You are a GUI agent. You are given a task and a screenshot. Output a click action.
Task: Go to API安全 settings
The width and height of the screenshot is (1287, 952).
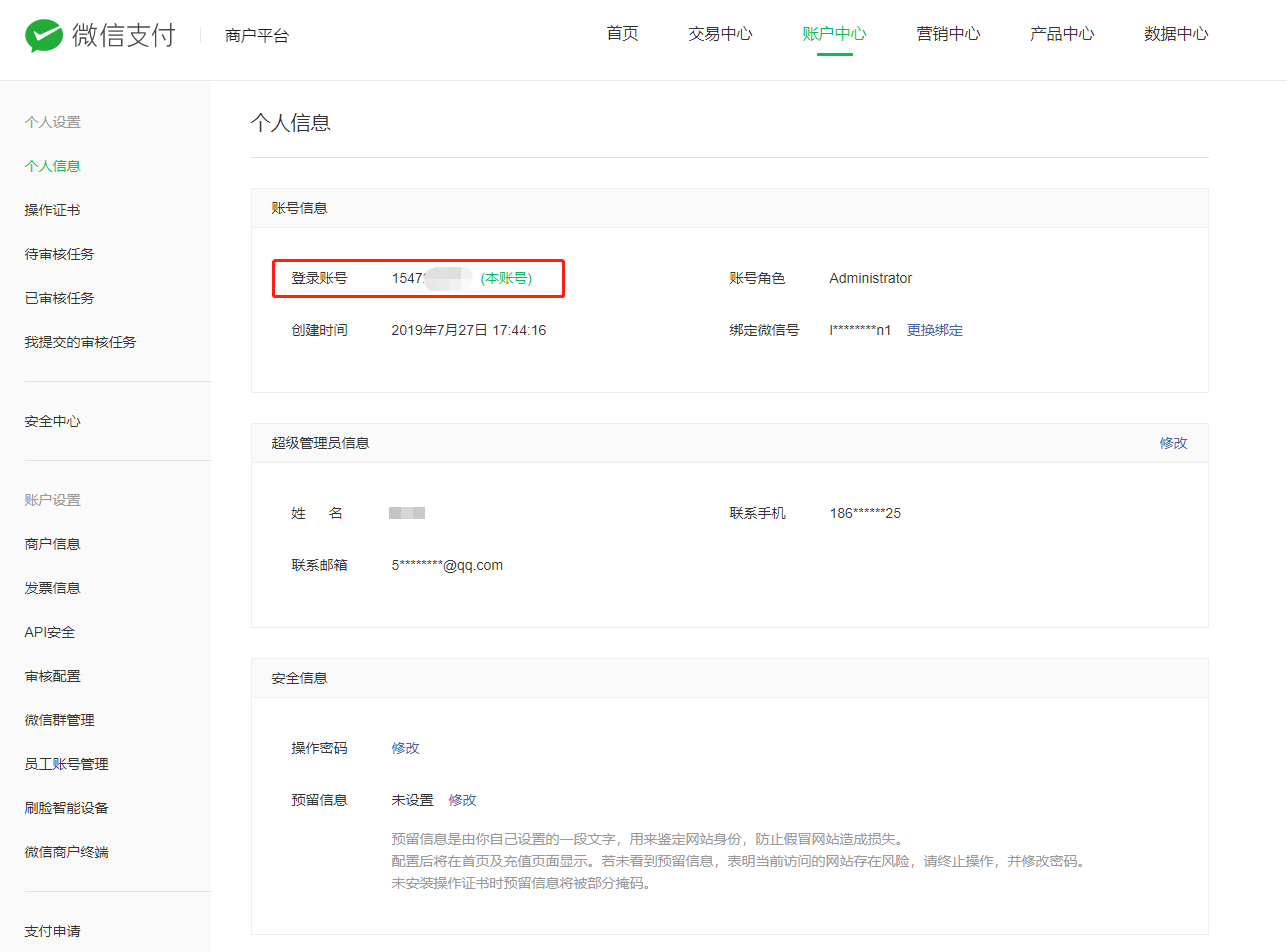[50, 632]
